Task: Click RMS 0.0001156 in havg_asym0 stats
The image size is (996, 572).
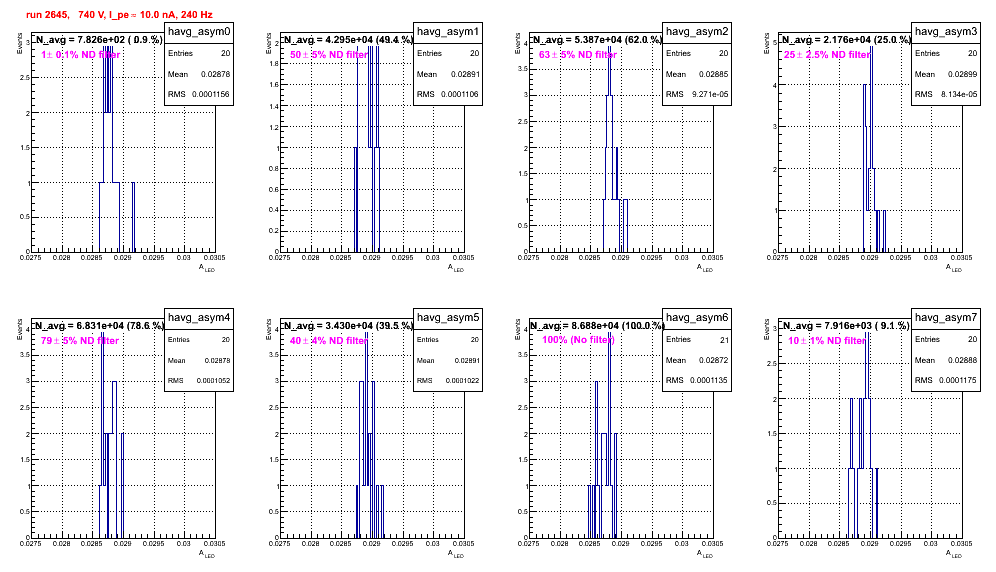Action: [x=199, y=94]
